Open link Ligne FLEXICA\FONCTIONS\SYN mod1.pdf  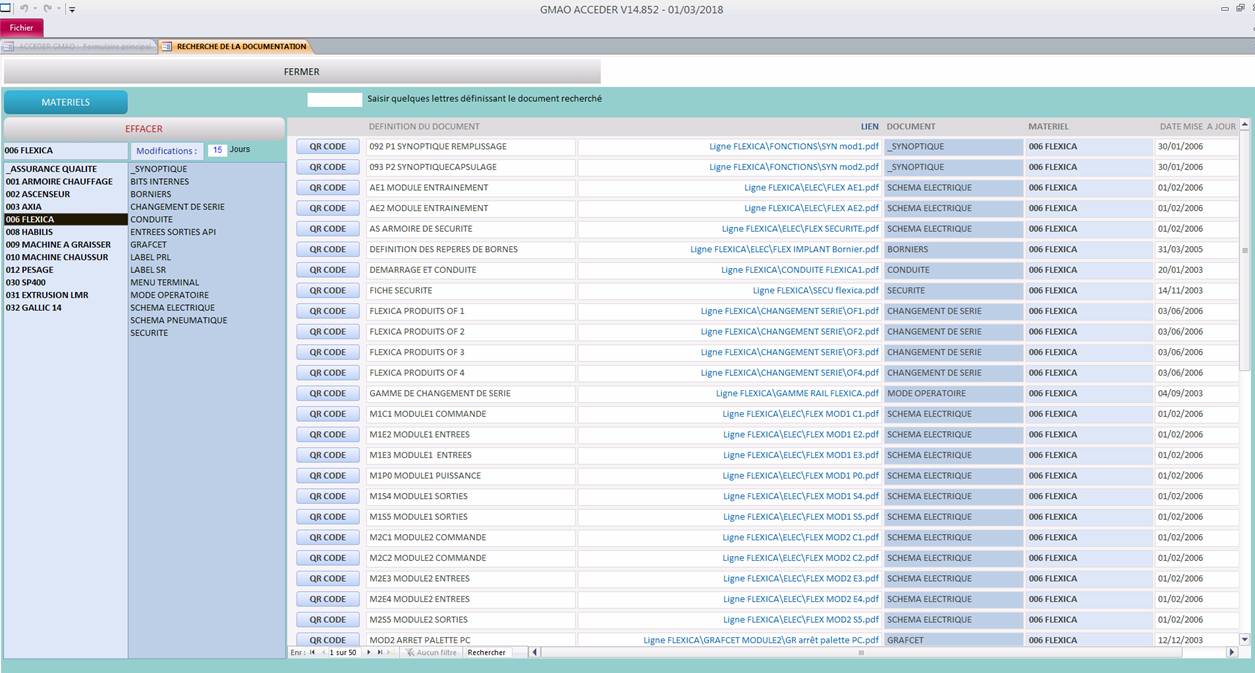(x=794, y=146)
